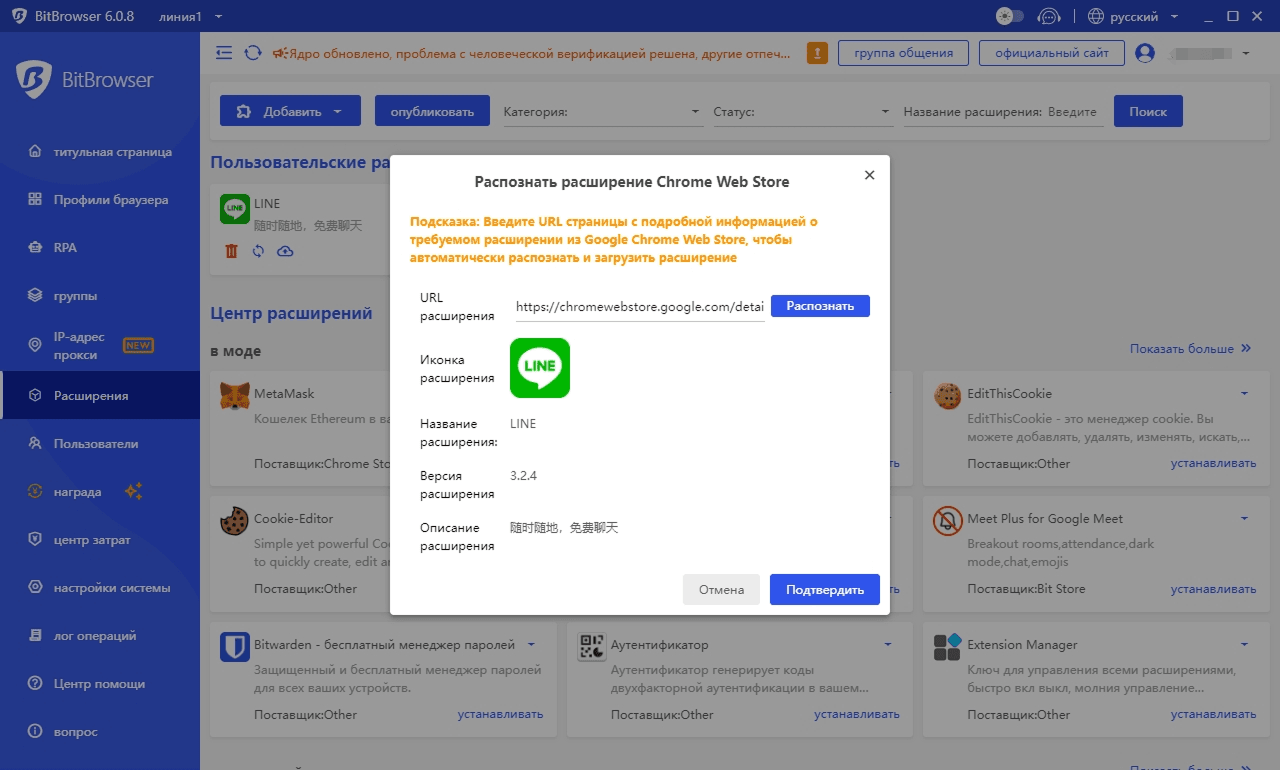Click the Распознать button
Viewport: 1280px width, 770px height.
[820, 306]
